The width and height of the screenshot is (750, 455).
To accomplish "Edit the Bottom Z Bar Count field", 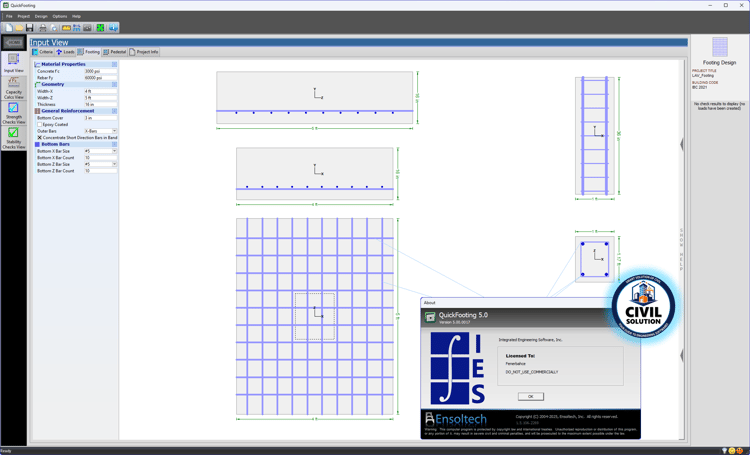I will (x=100, y=171).
